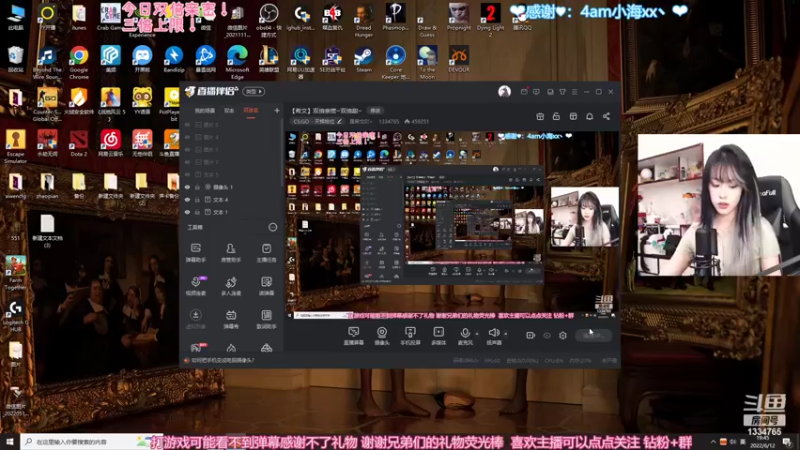
Task: Show the 图片 4 layer
Action: pos(187,137)
